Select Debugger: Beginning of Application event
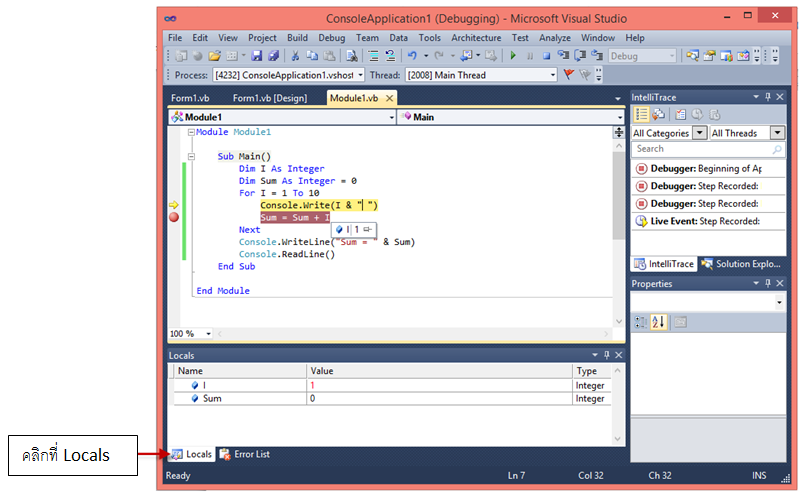804x497 pixels. tap(708, 168)
